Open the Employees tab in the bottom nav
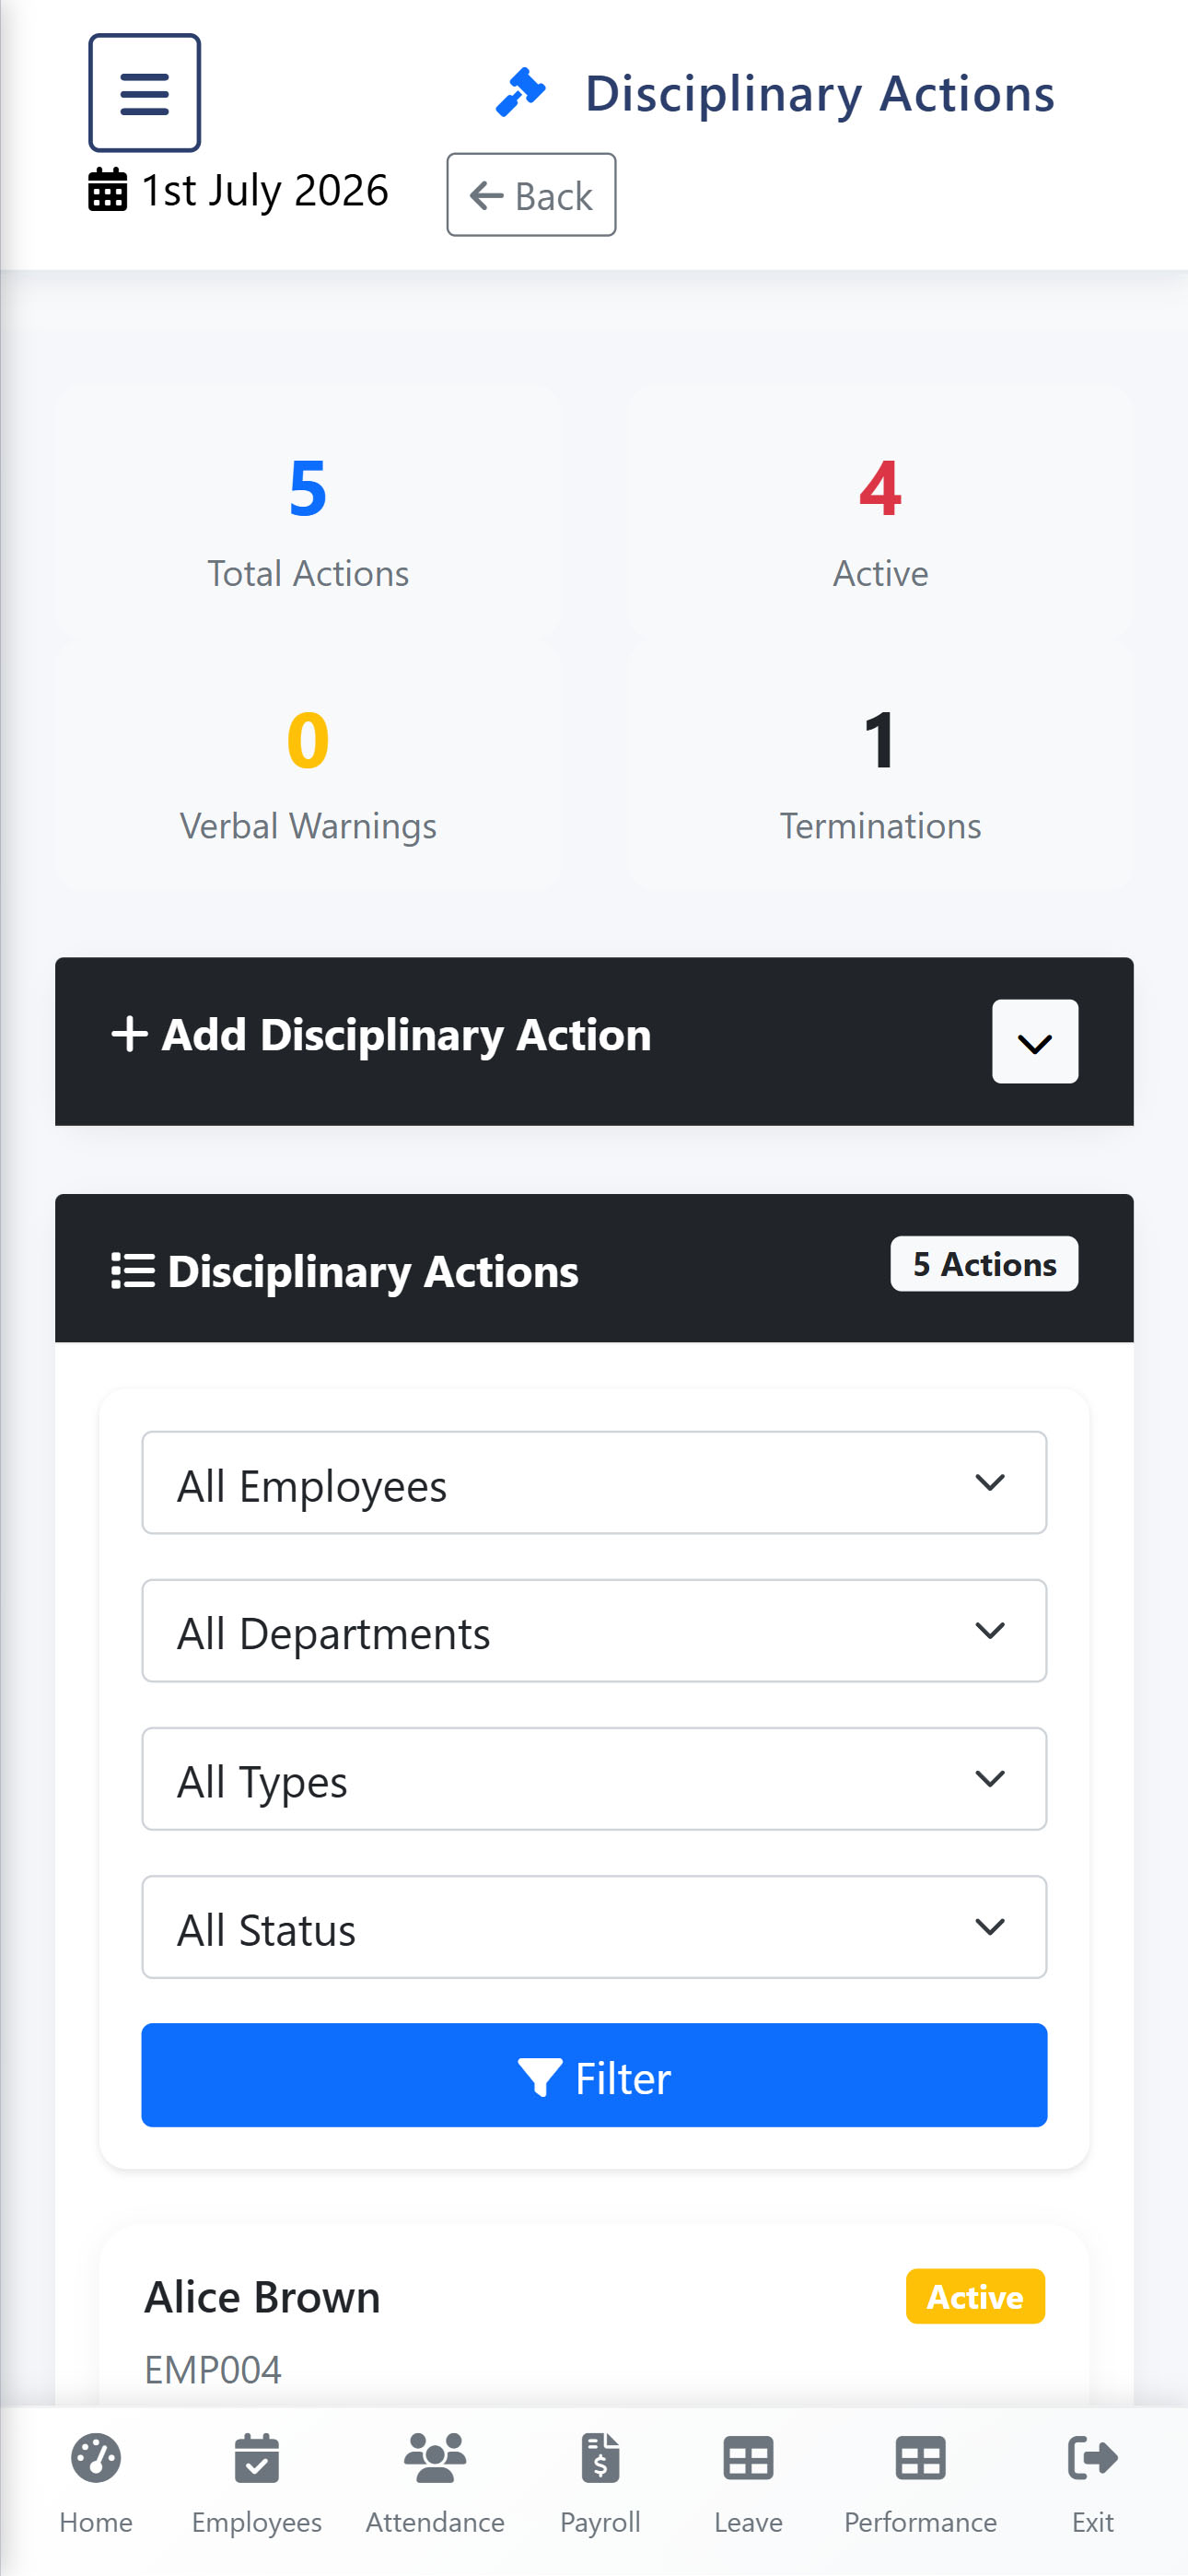 pos(257,2485)
